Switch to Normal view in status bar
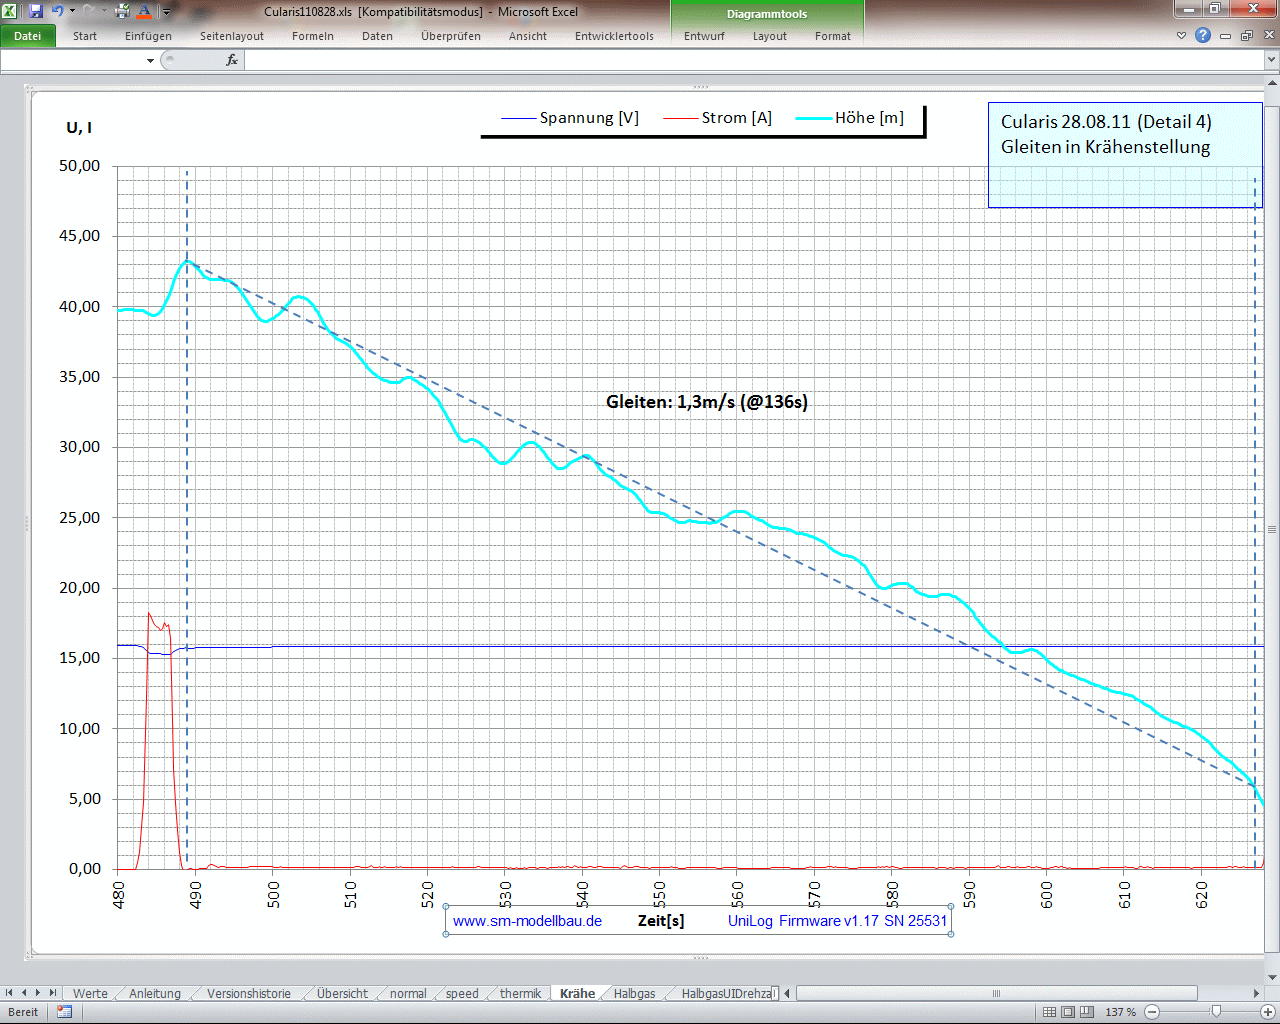The image size is (1280, 1024). pos(1049,1012)
